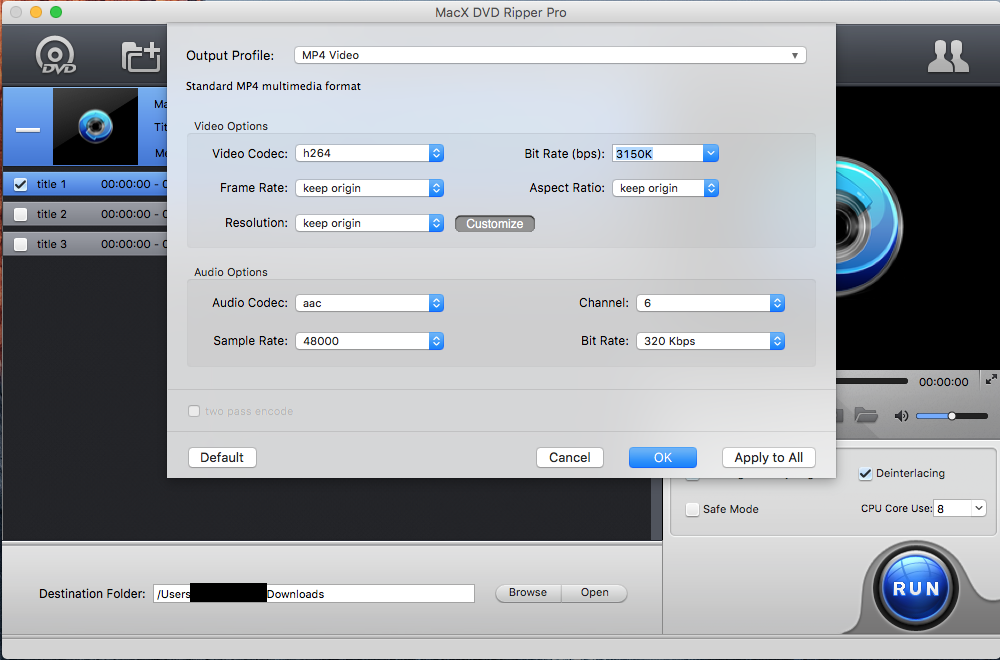Image resolution: width=1000 pixels, height=660 pixels.
Task: Click the add folder icon in toolbar
Action: pos(141,56)
